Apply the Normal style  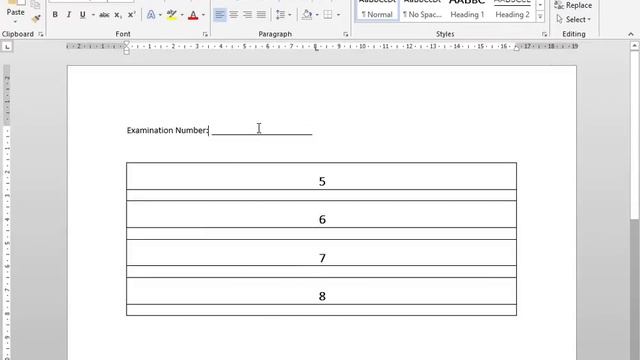[377, 10]
